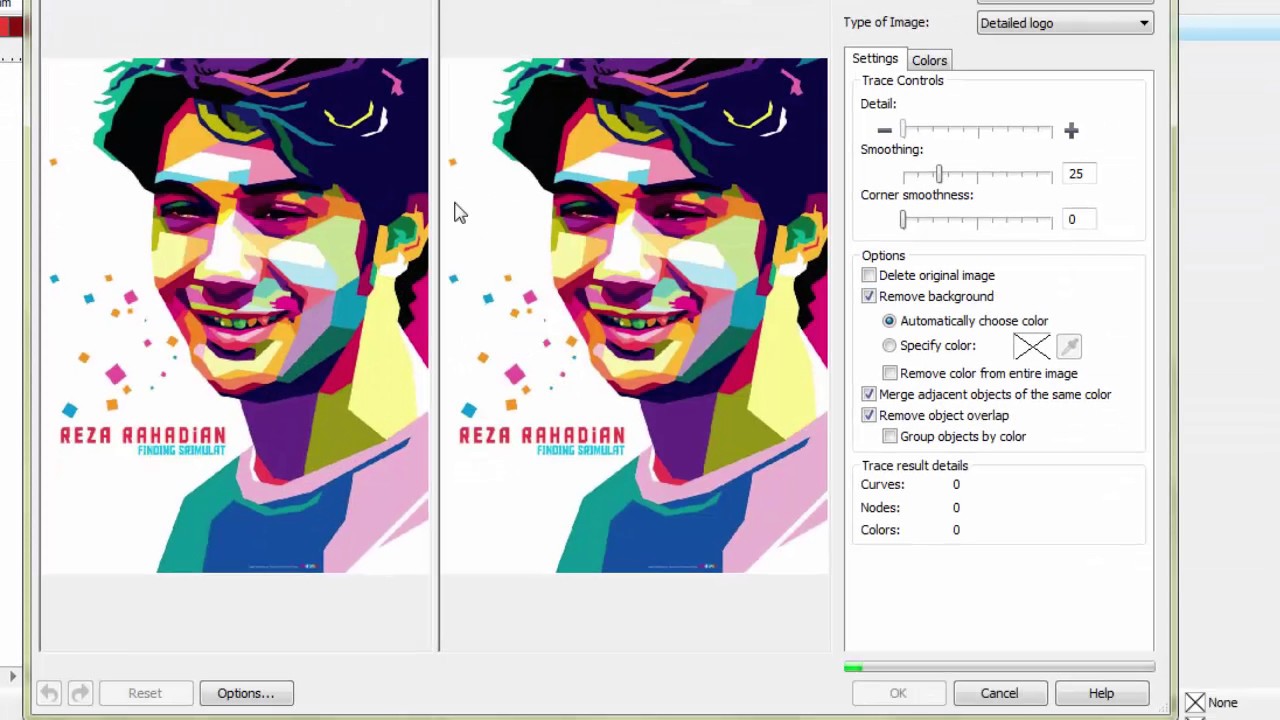
Task: Enable Remove color from entire image
Action: click(x=890, y=373)
